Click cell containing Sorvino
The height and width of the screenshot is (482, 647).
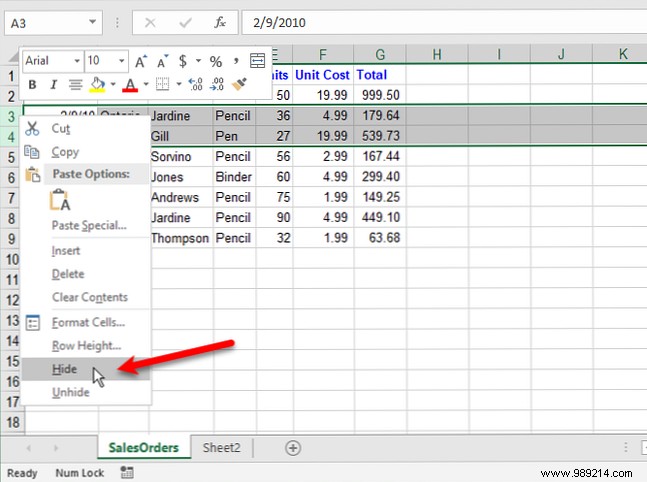181,157
